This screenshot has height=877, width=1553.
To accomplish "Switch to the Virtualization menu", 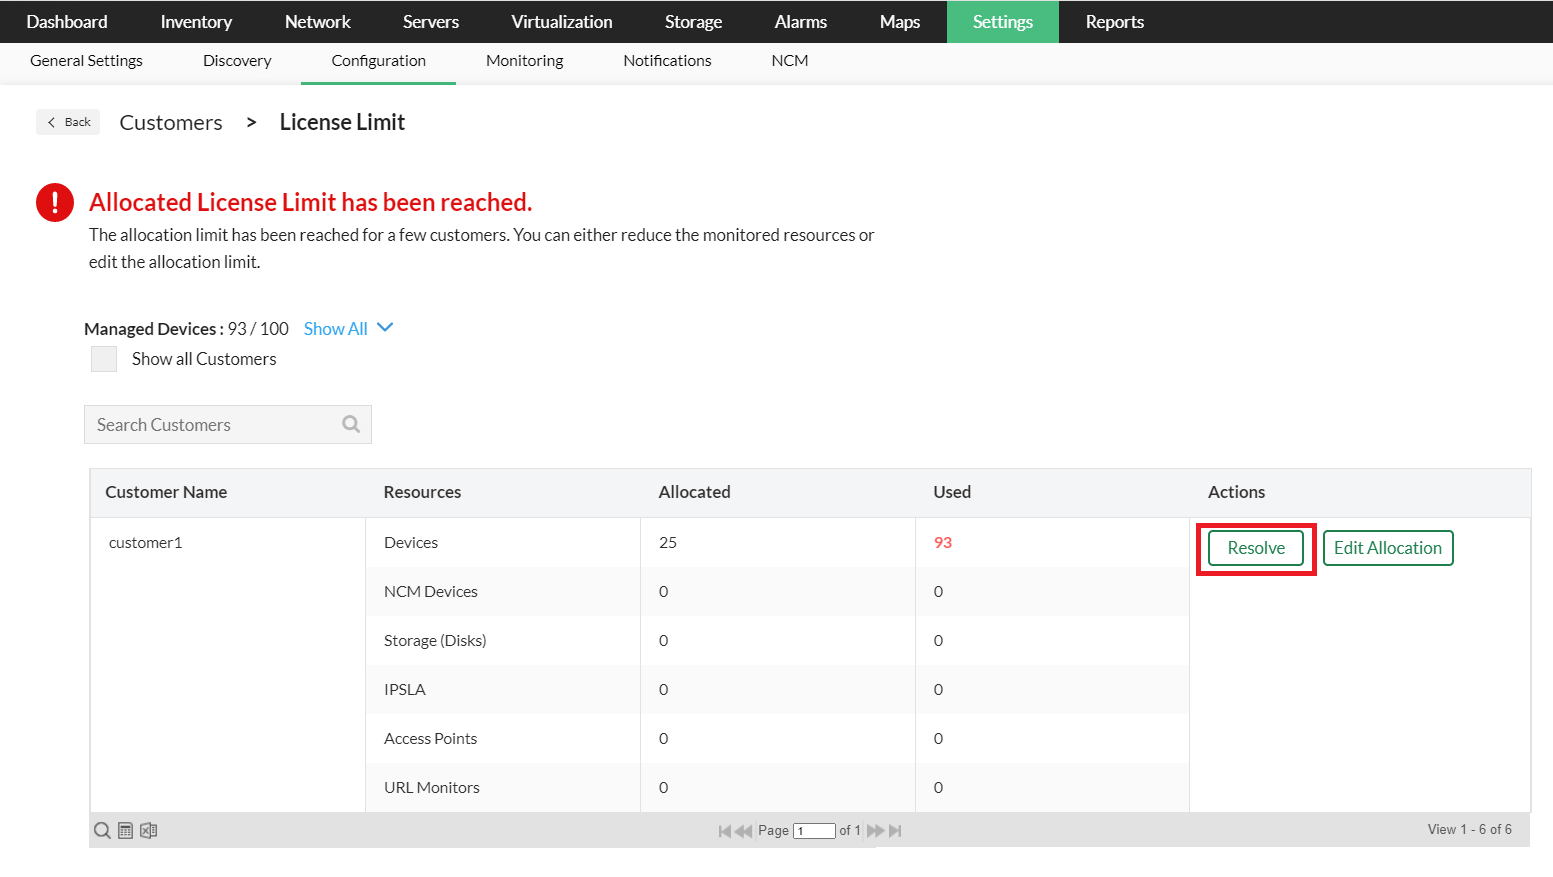I will tap(562, 22).
